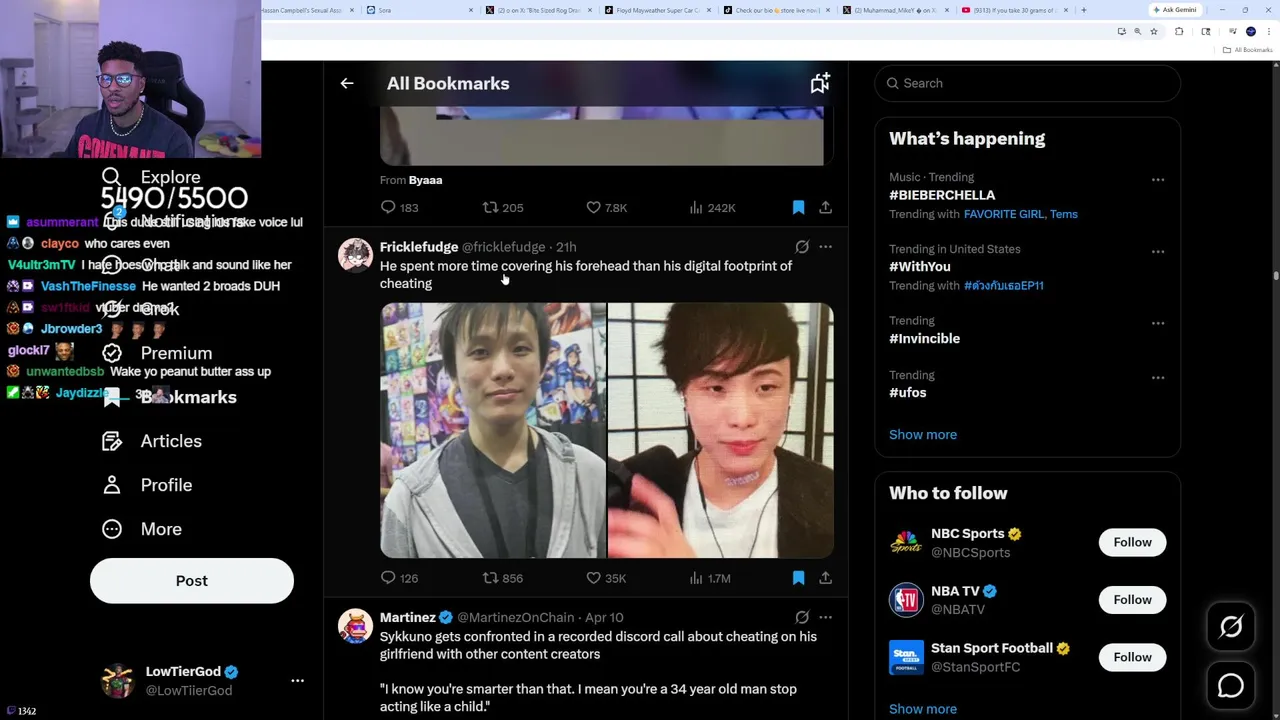Image resolution: width=1280 pixels, height=720 pixels.
Task: Open Premium in the sidebar
Action: click(158, 353)
